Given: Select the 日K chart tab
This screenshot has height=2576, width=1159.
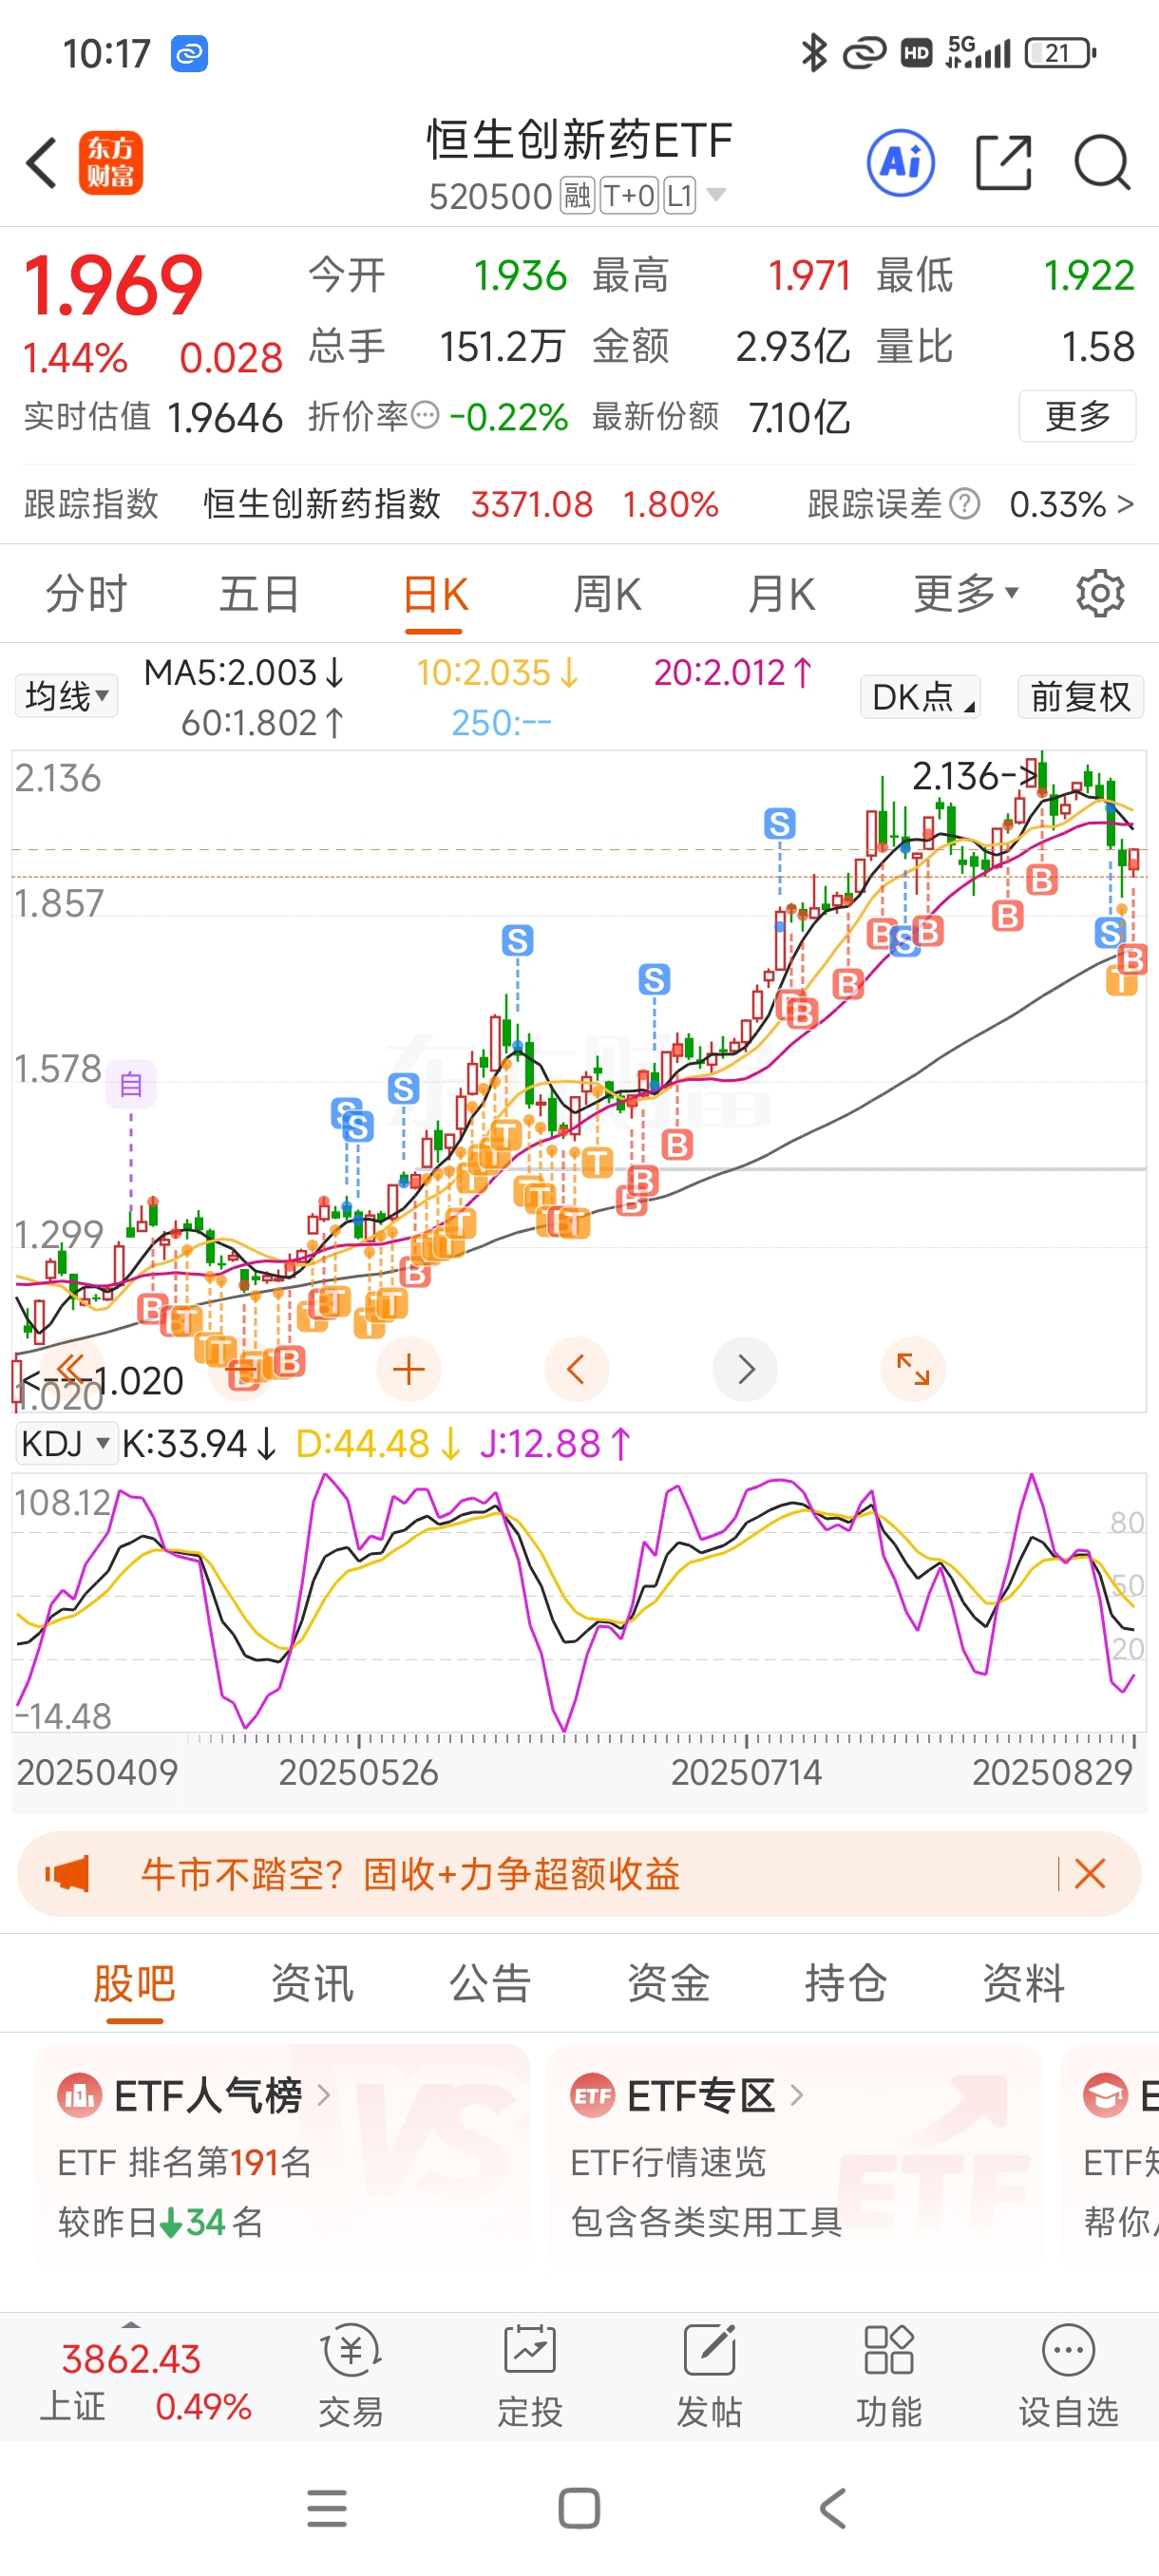Looking at the screenshot, I should click(x=434, y=596).
